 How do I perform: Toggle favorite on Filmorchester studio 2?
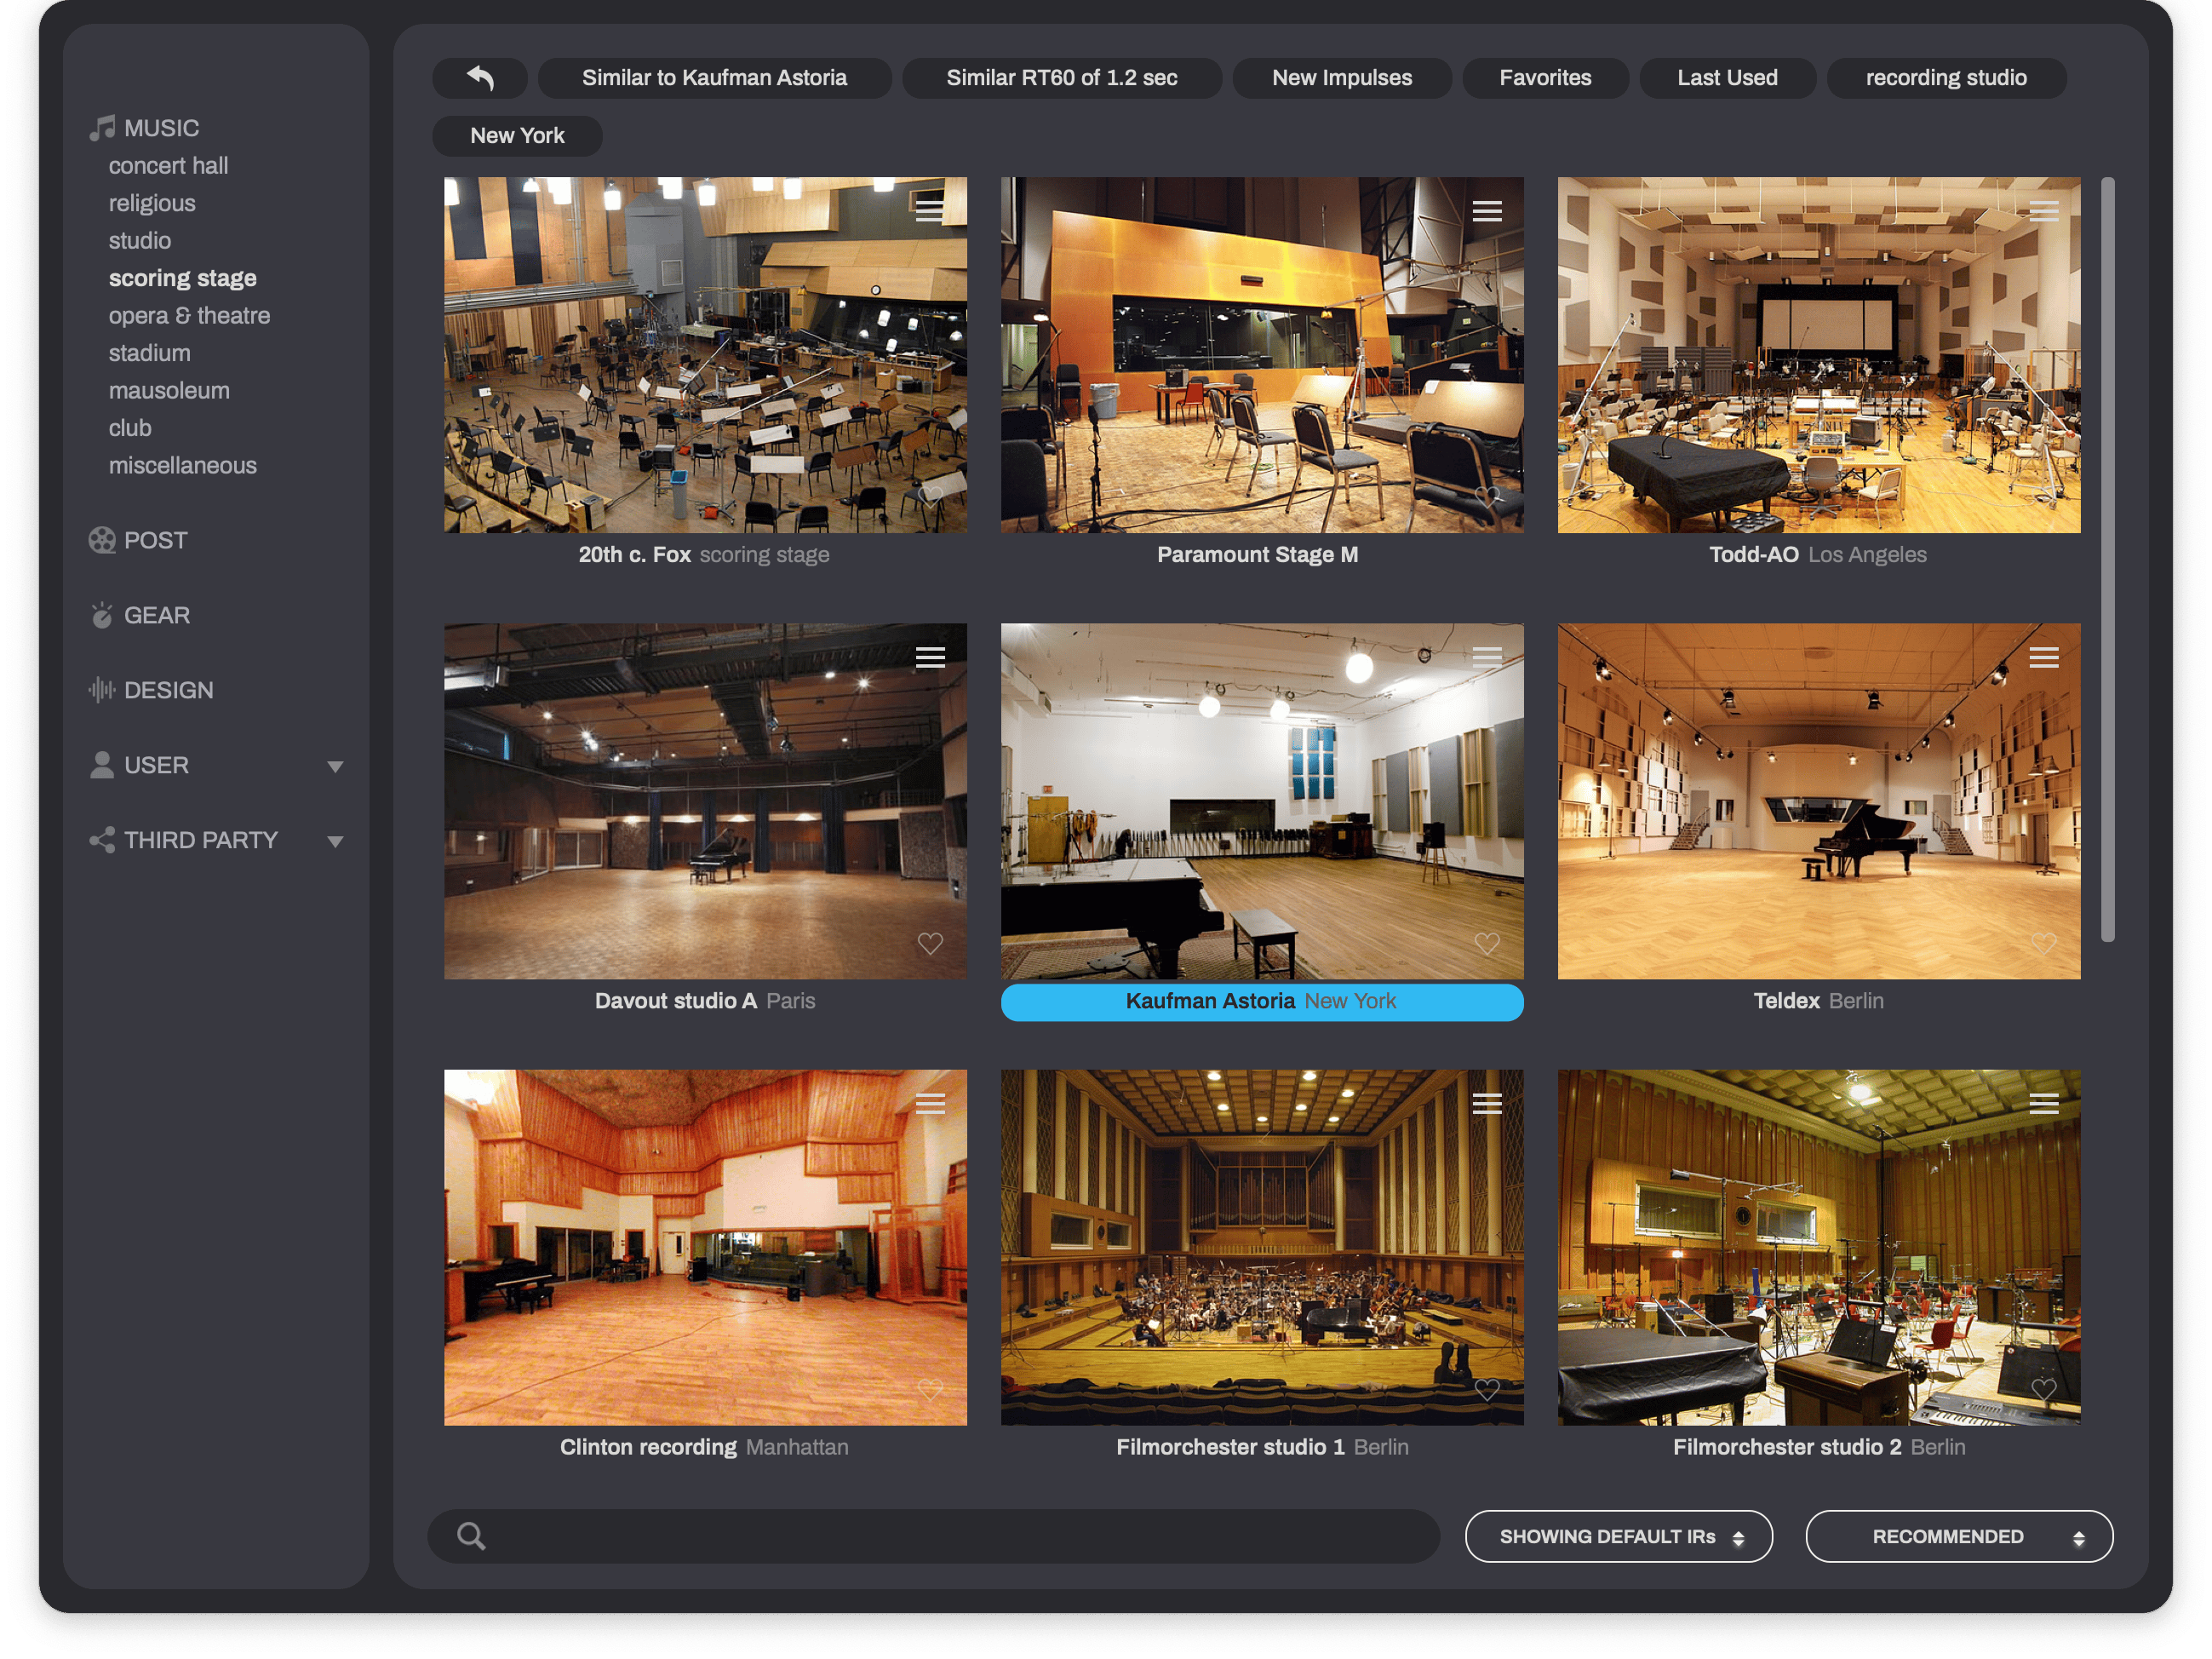click(2045, 1386)
